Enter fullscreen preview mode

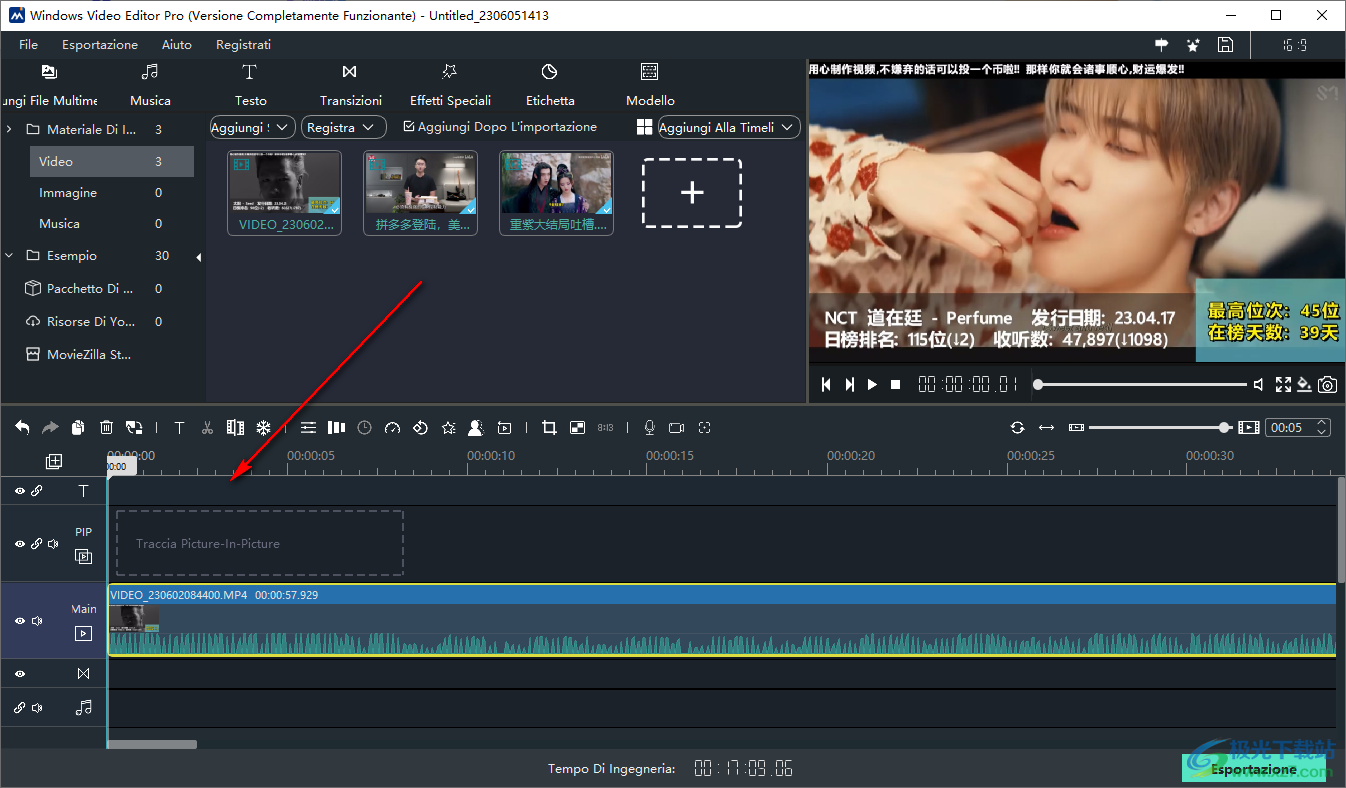click(1283, 384)
